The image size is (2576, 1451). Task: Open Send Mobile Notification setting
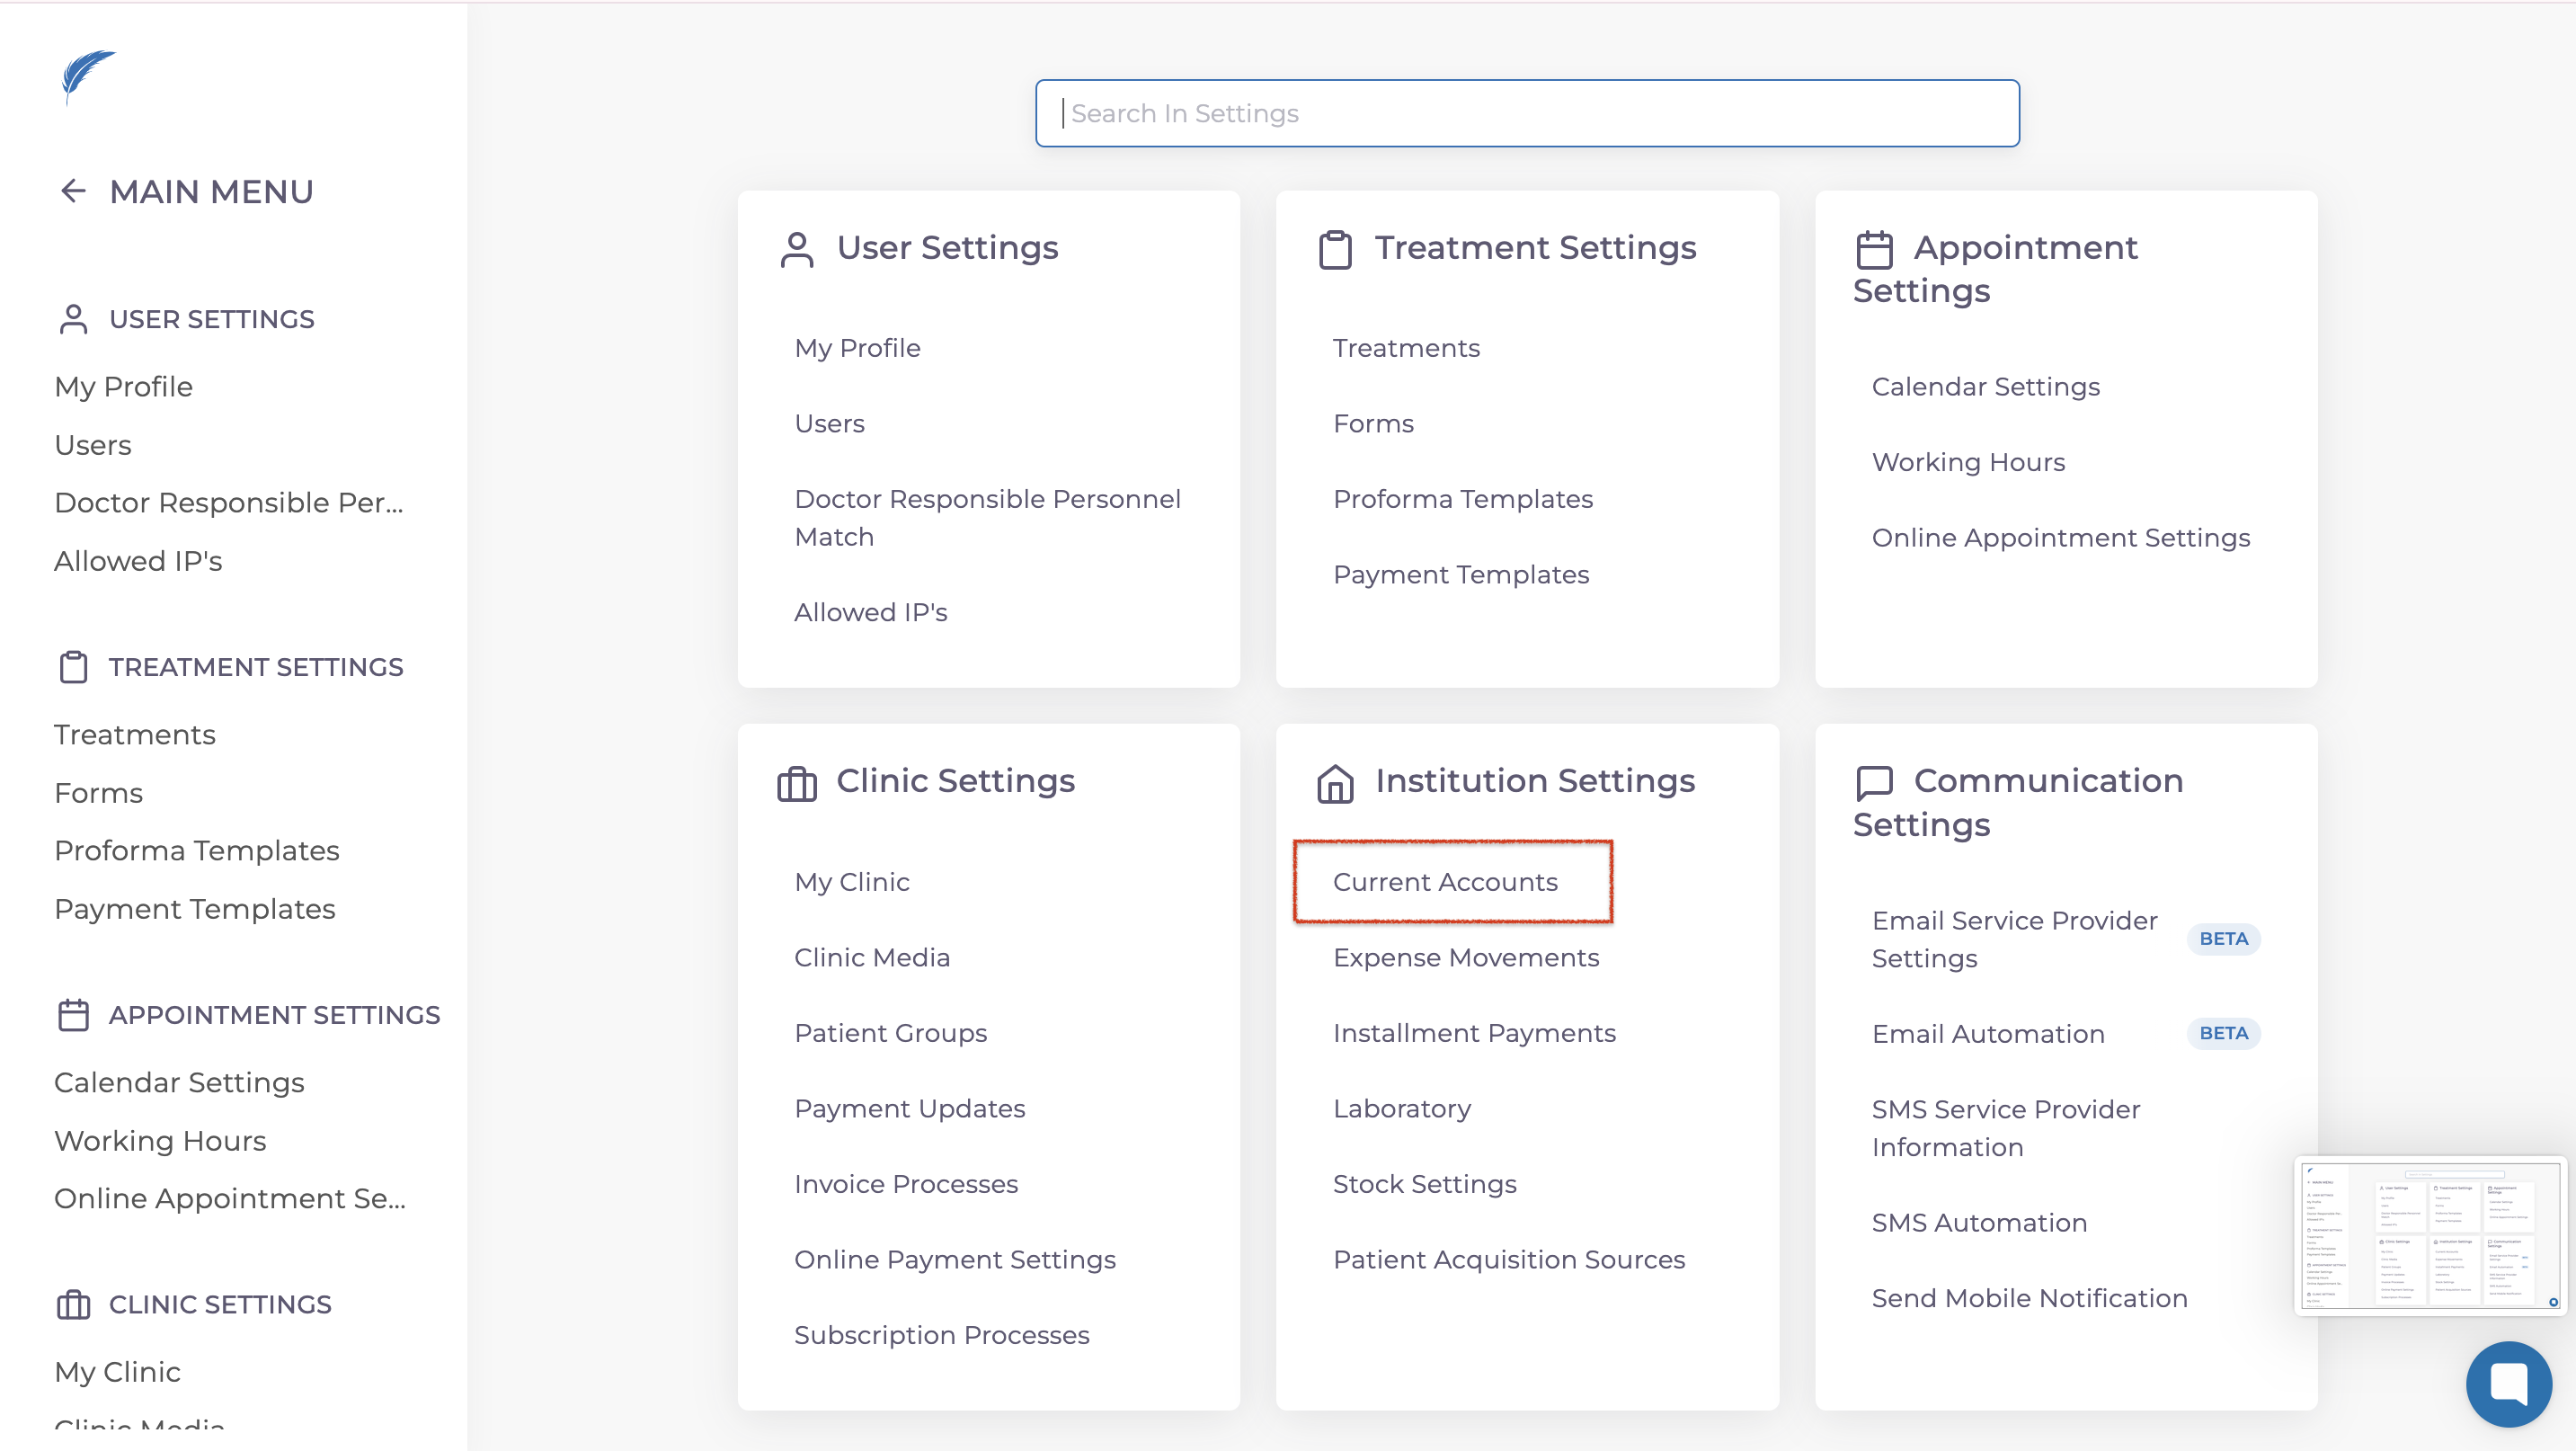tap(2029, 1298)
